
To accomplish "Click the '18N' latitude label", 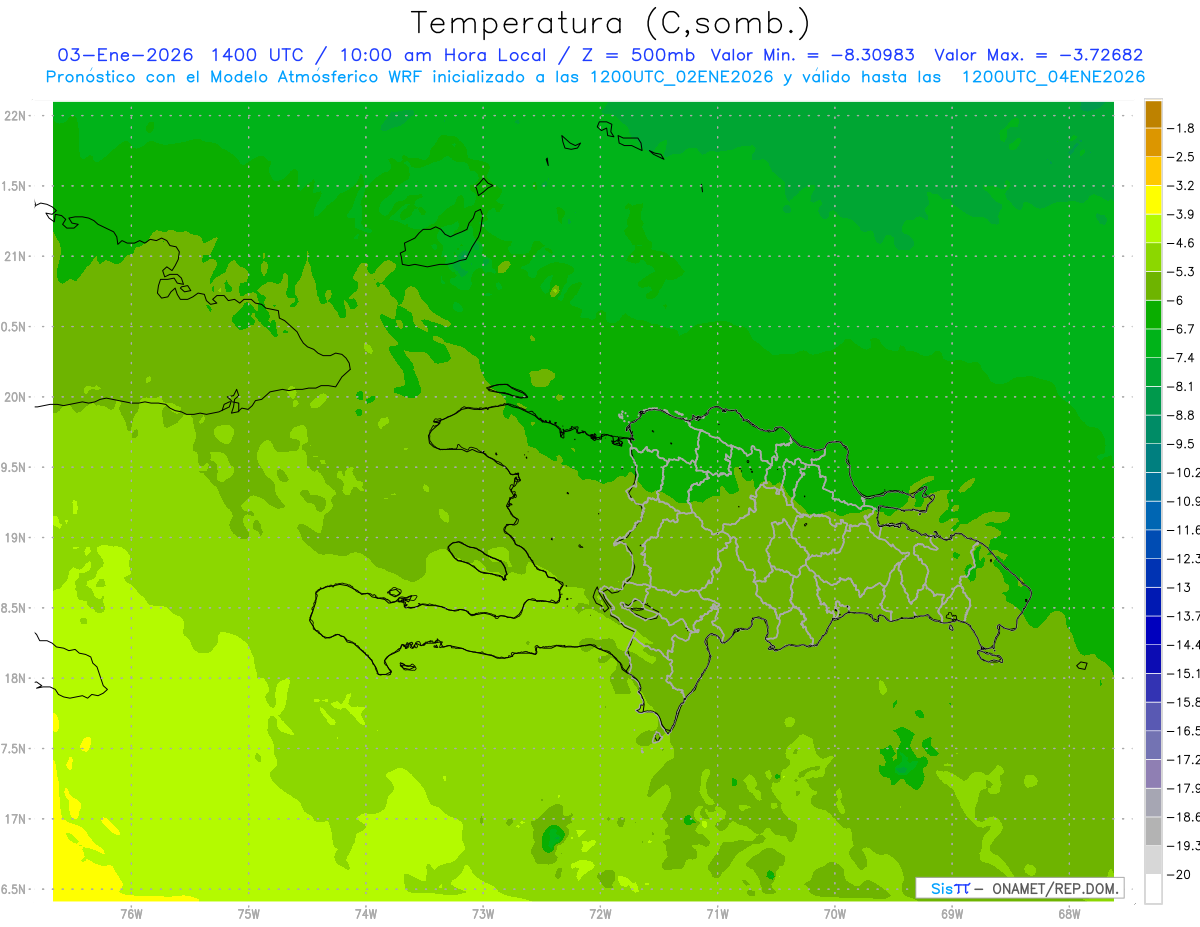I will pyautogui.click(x=16, y=678).
